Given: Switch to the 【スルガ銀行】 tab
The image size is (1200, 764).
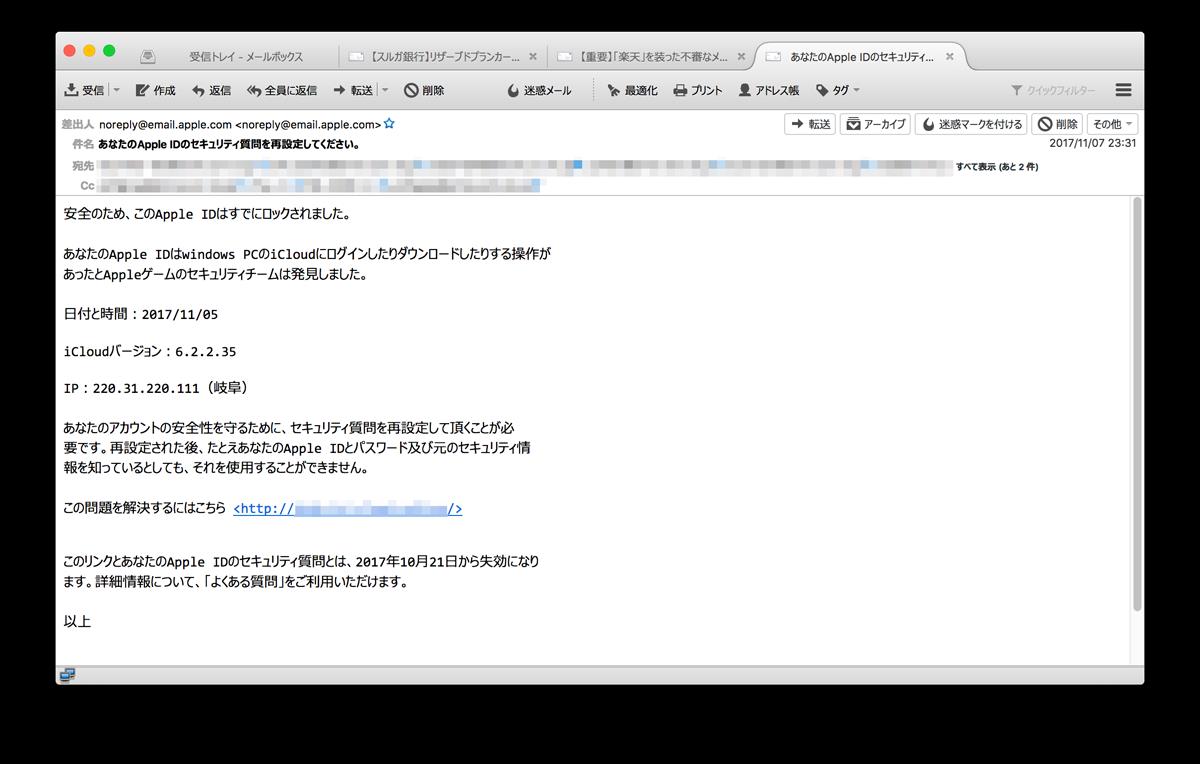Looking at the screenshot, I should point(443,57).
